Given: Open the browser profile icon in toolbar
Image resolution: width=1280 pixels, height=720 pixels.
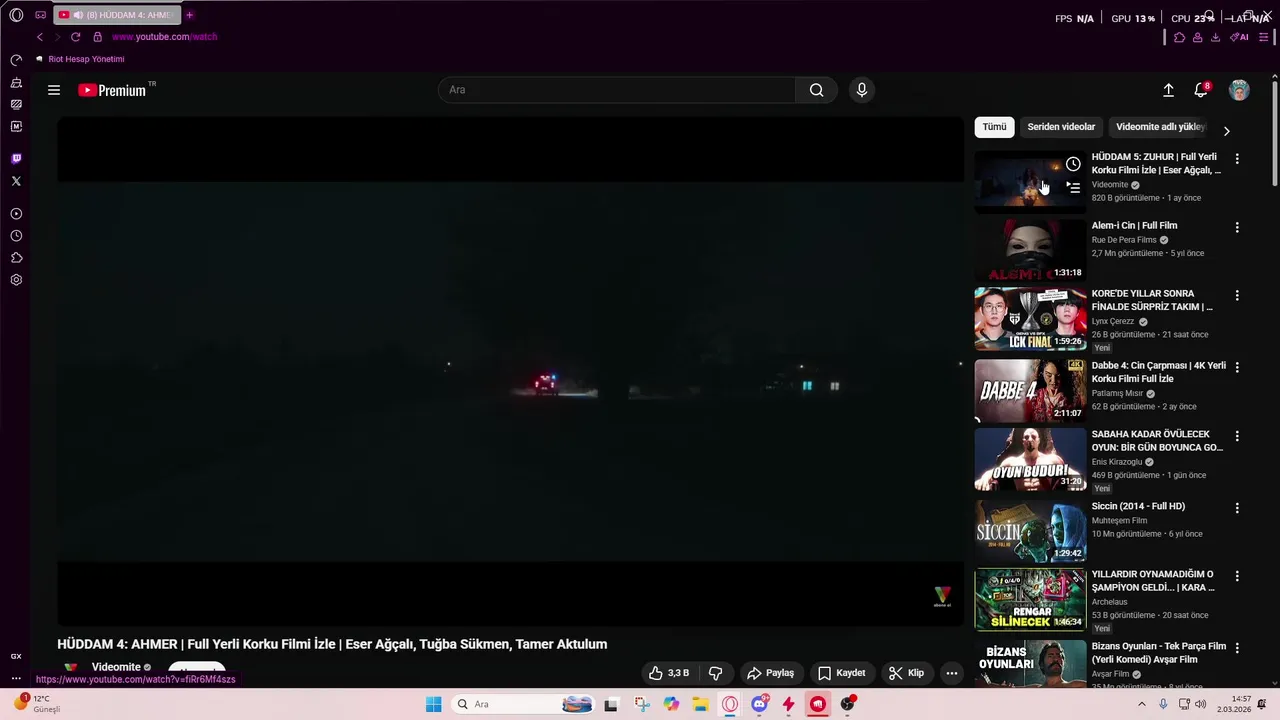Looking at the screenshot, I should click(x=1197, y=37).
